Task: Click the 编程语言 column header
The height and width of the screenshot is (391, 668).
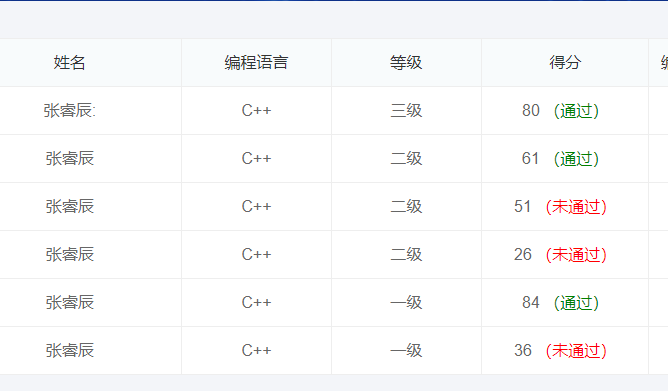Action: [x=256, y=63]
